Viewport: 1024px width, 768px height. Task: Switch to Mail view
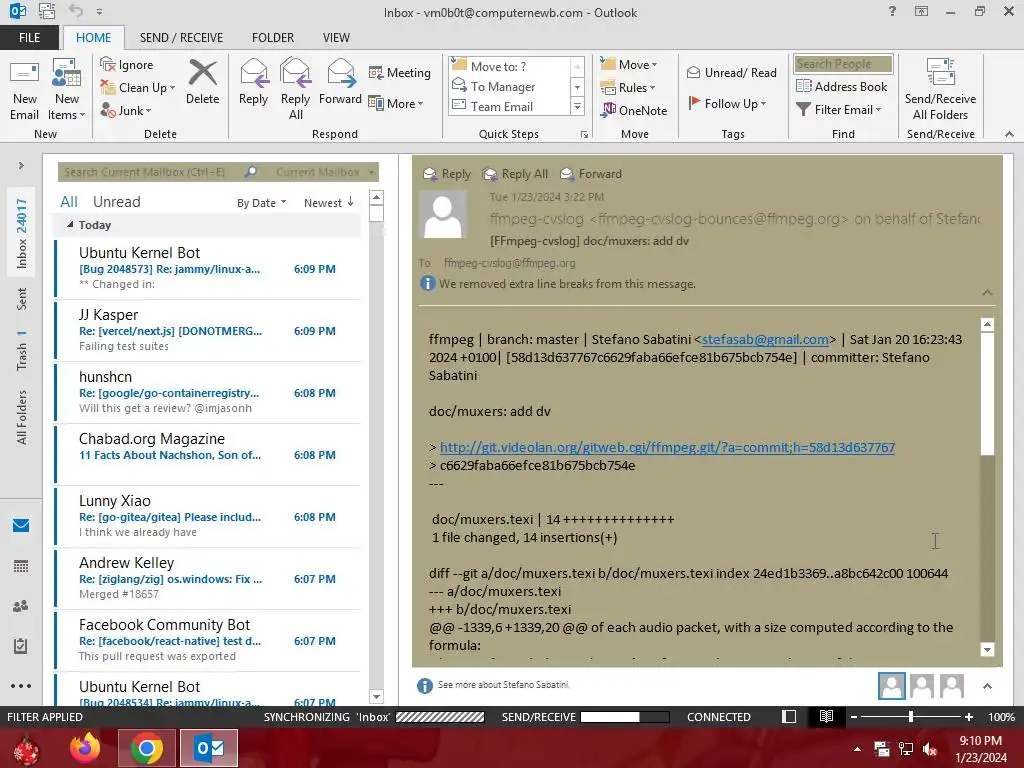tap(21, 526)
